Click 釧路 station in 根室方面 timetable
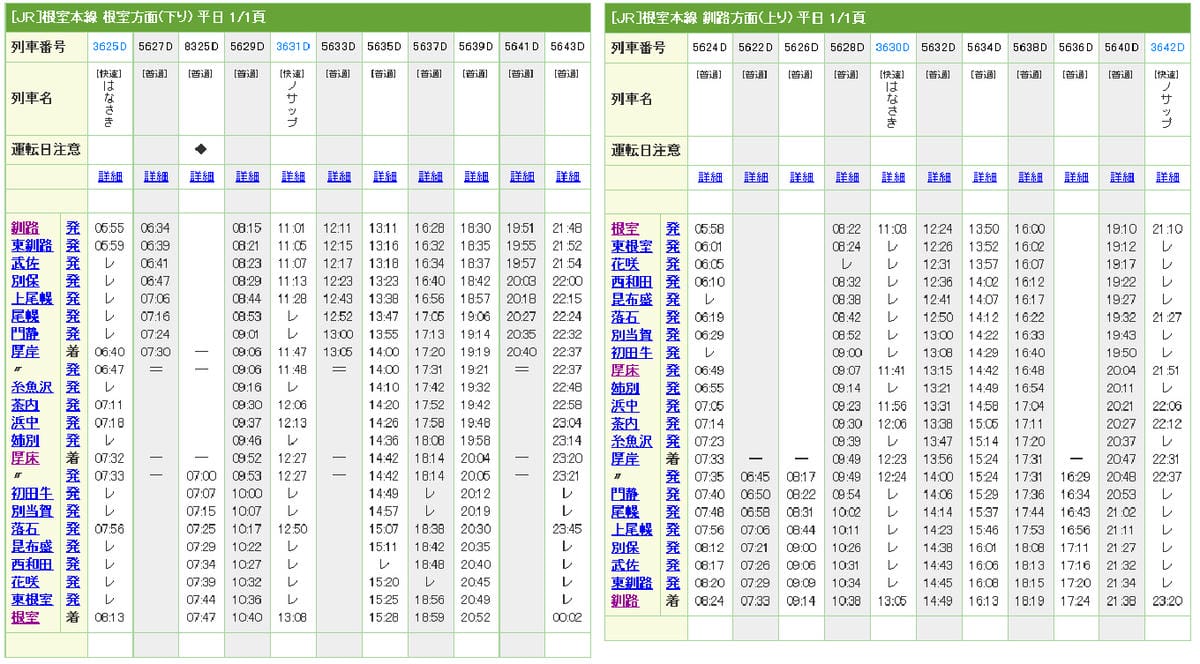Viewport: 1200px width, 664px height. pos(25,228)
